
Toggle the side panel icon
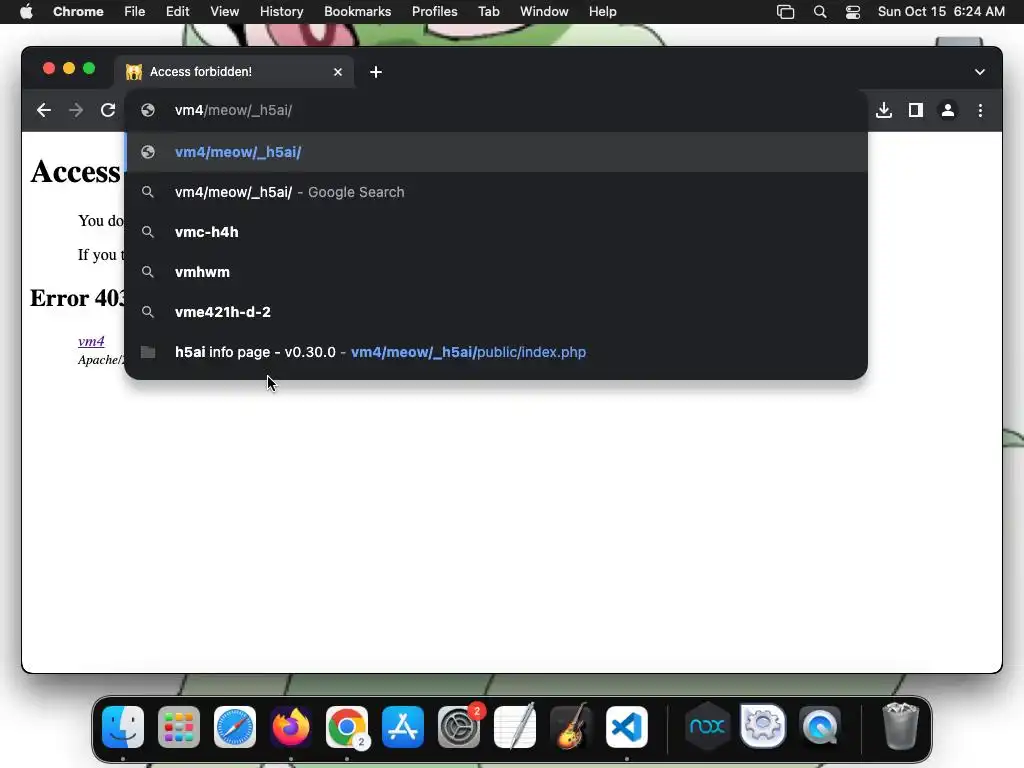point(916,110)
